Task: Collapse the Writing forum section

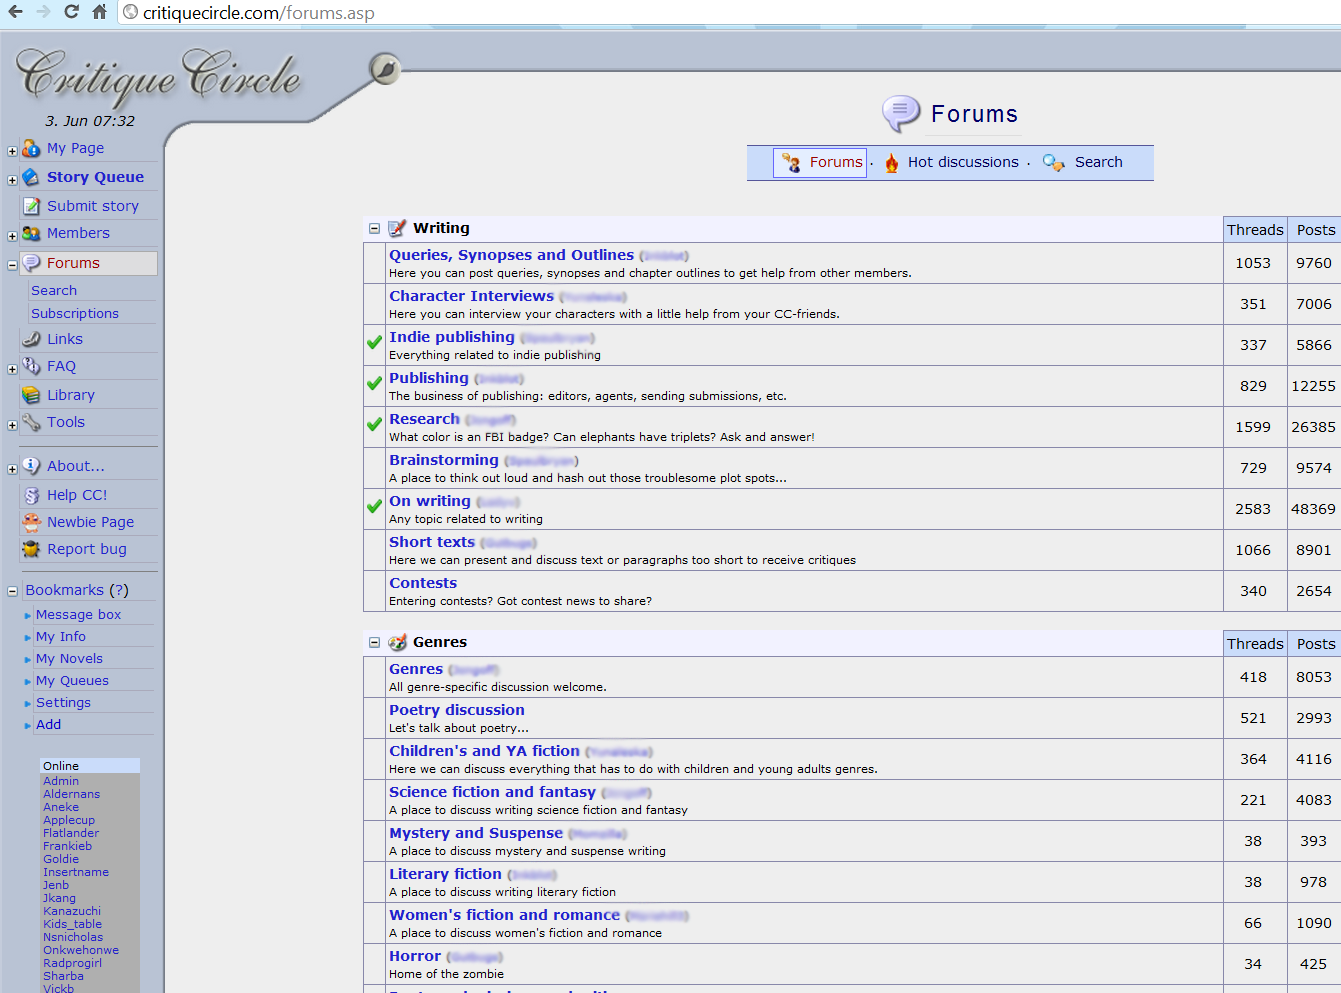Action: click(374, 227)
